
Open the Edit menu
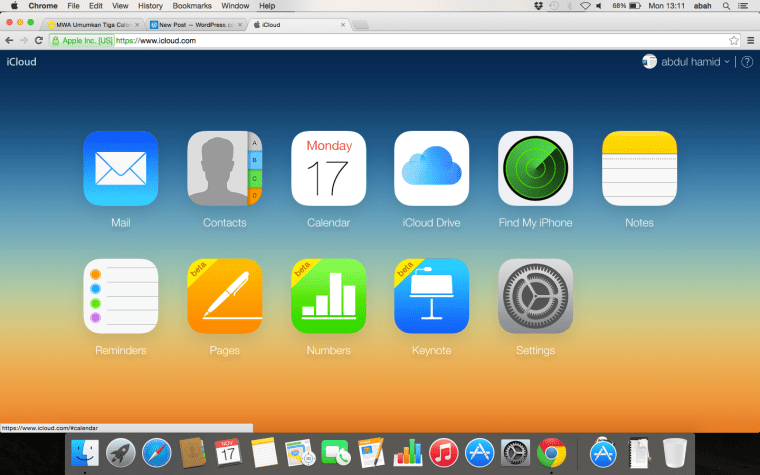(x=95, y=6)
